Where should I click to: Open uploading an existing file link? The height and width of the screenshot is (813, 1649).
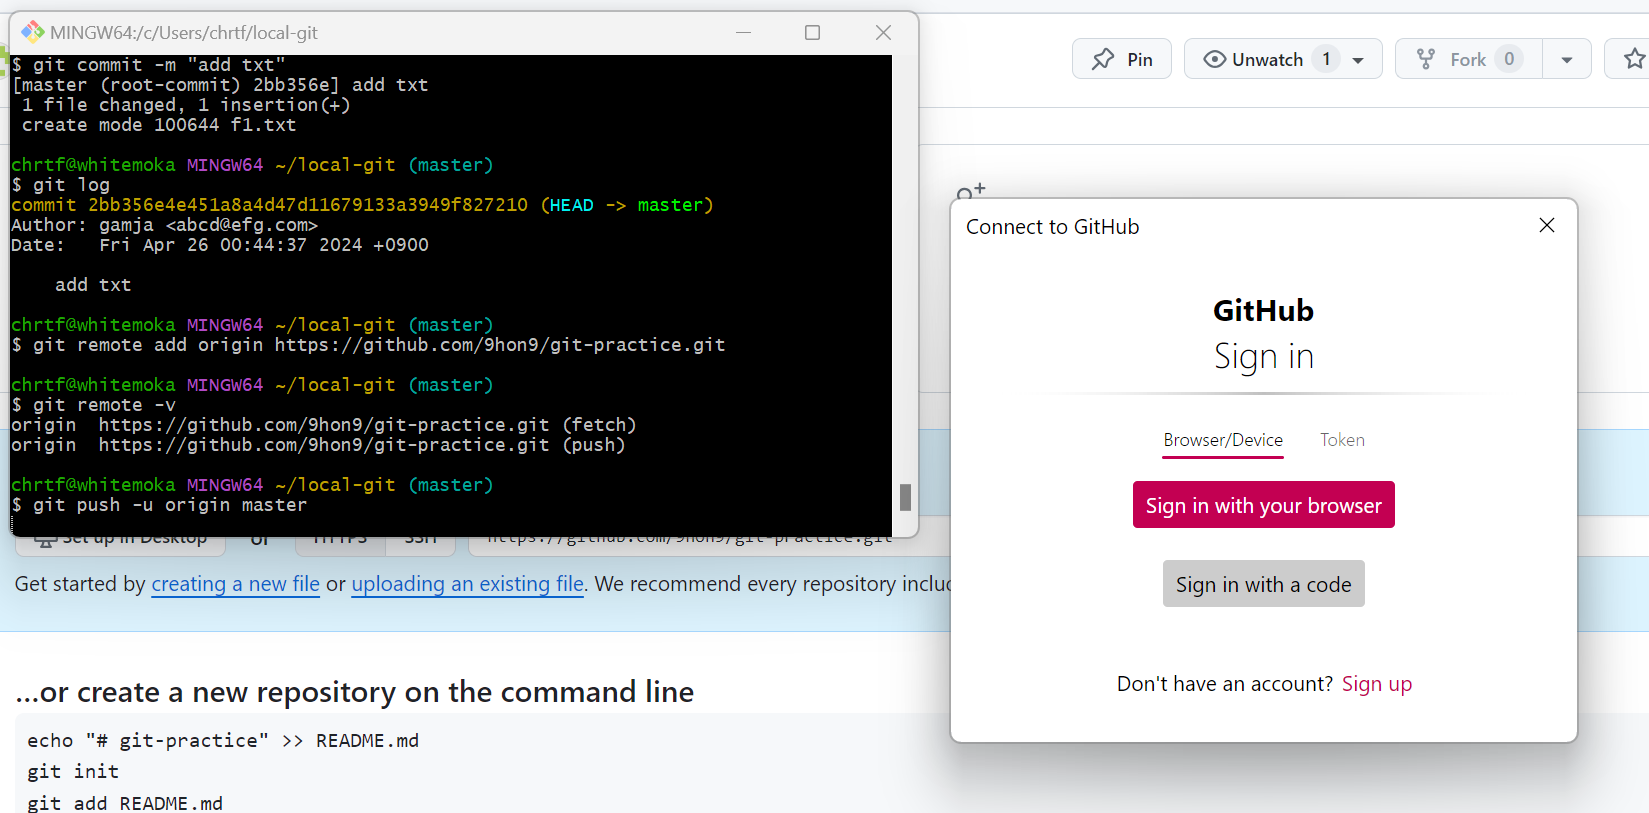(467, 584)
